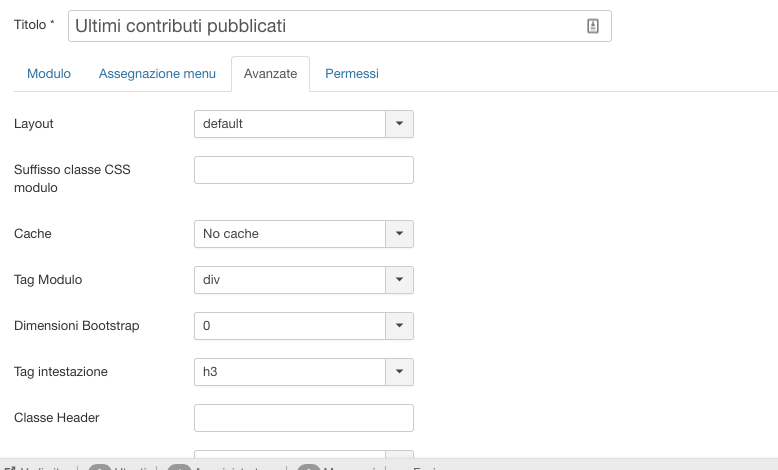Click the Suffisso classe CSS modulo label
Image resolution: width=778 pixels, height=470 pixels.
[x=72, y=179]
